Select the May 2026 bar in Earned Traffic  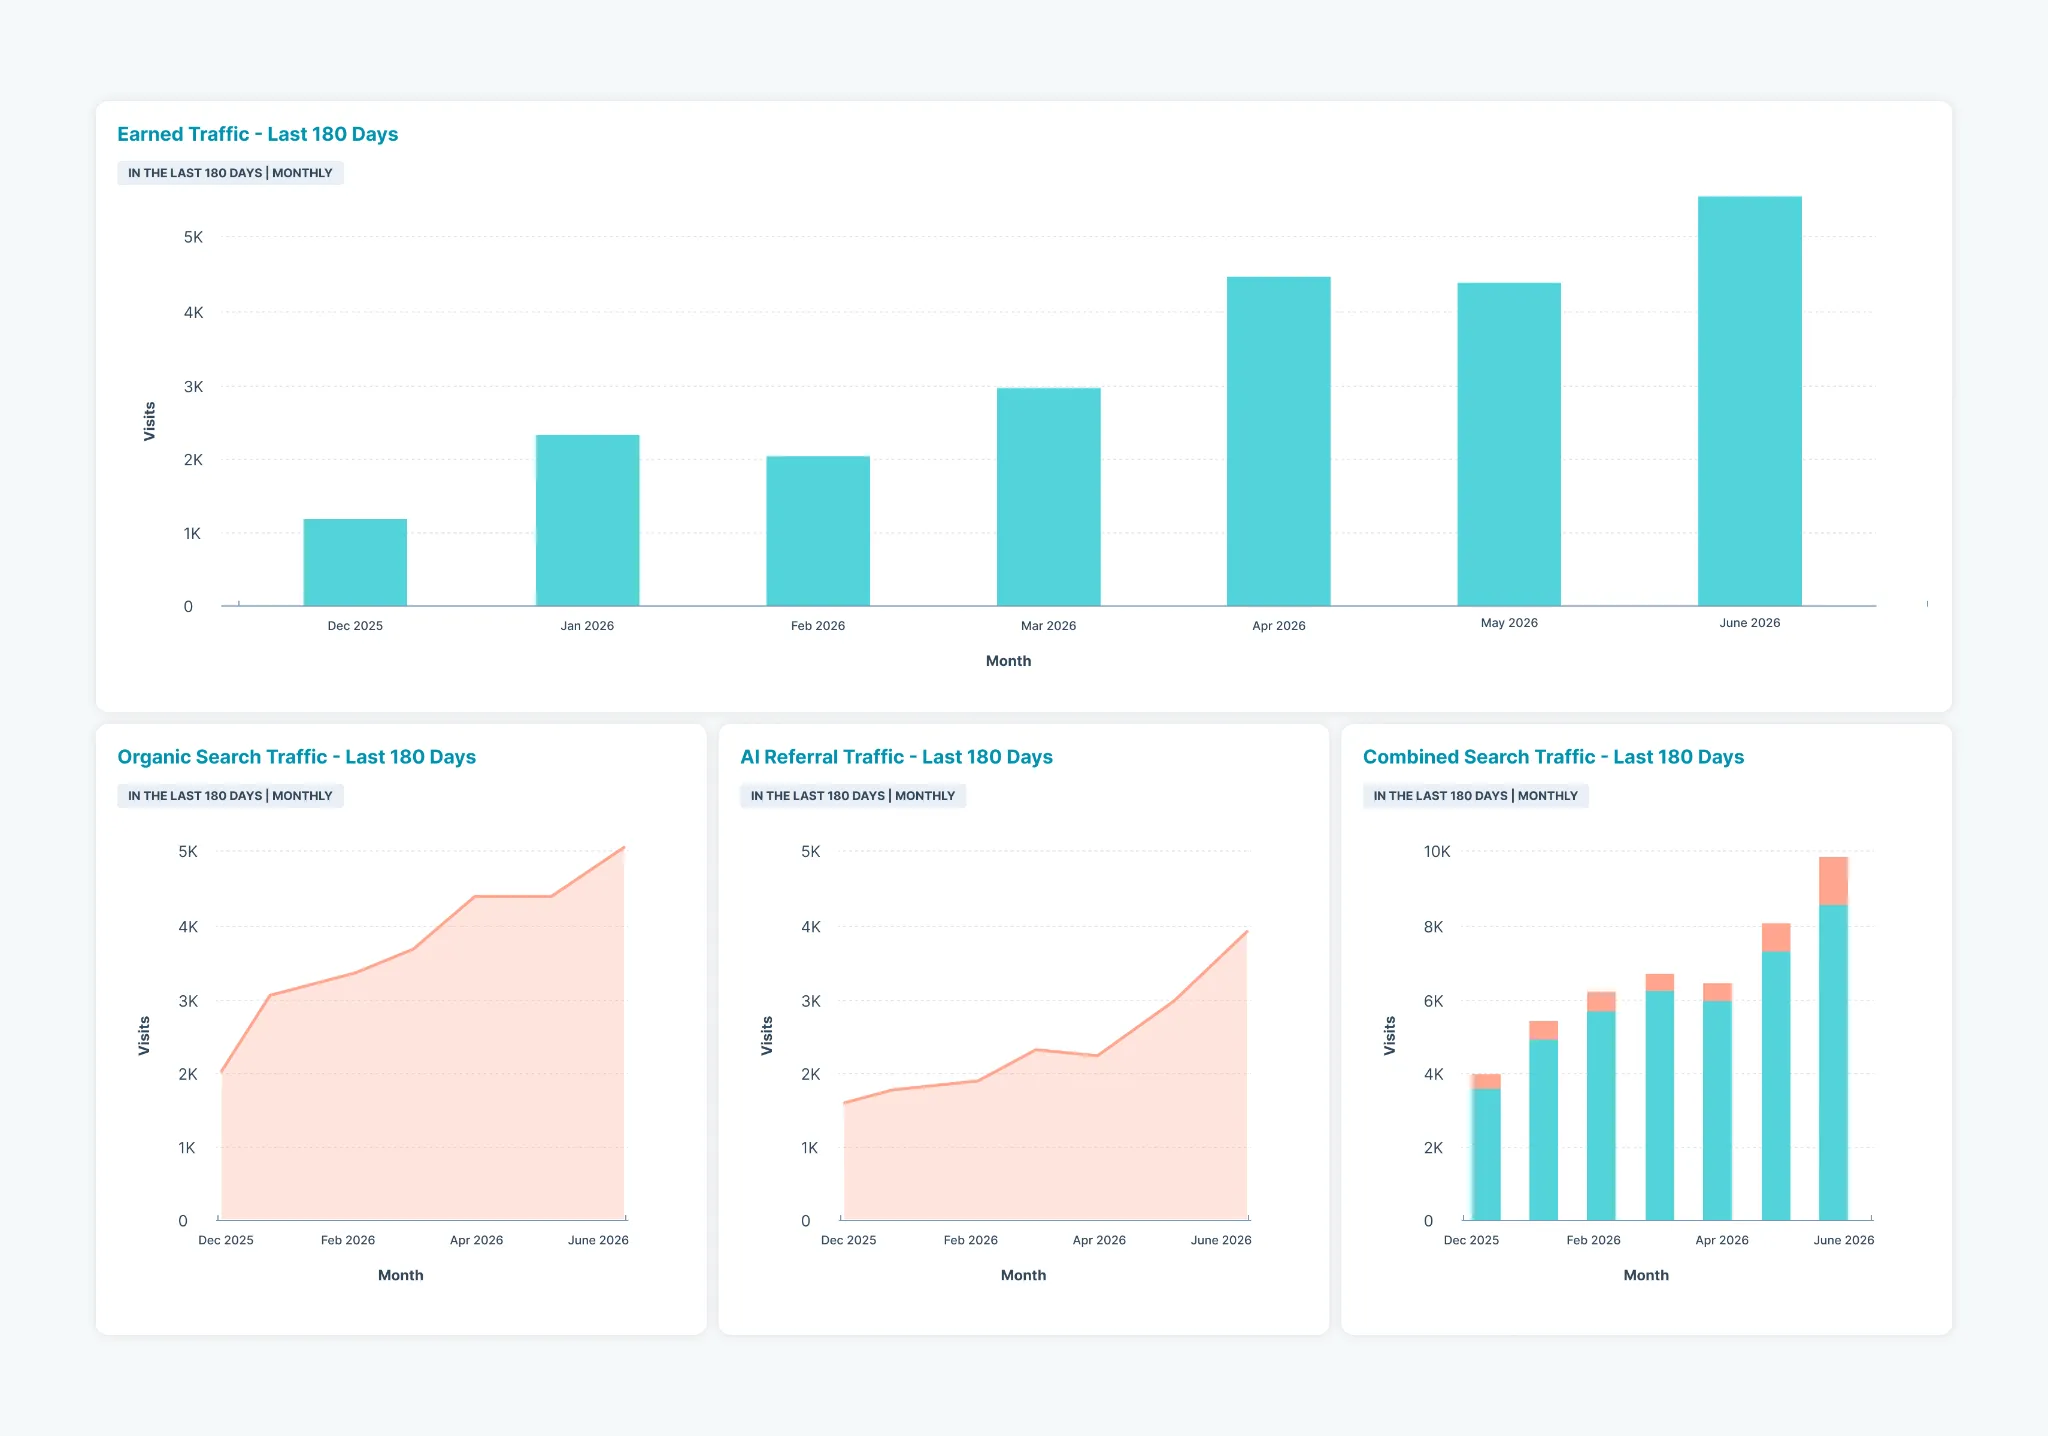point(1509,444)
